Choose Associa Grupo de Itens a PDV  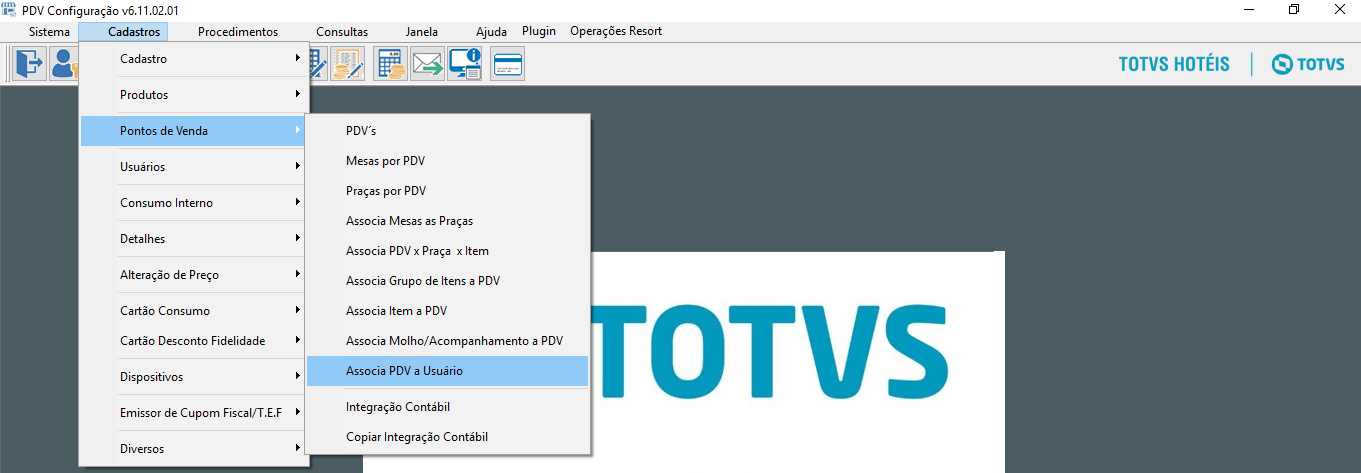point(447,281)
